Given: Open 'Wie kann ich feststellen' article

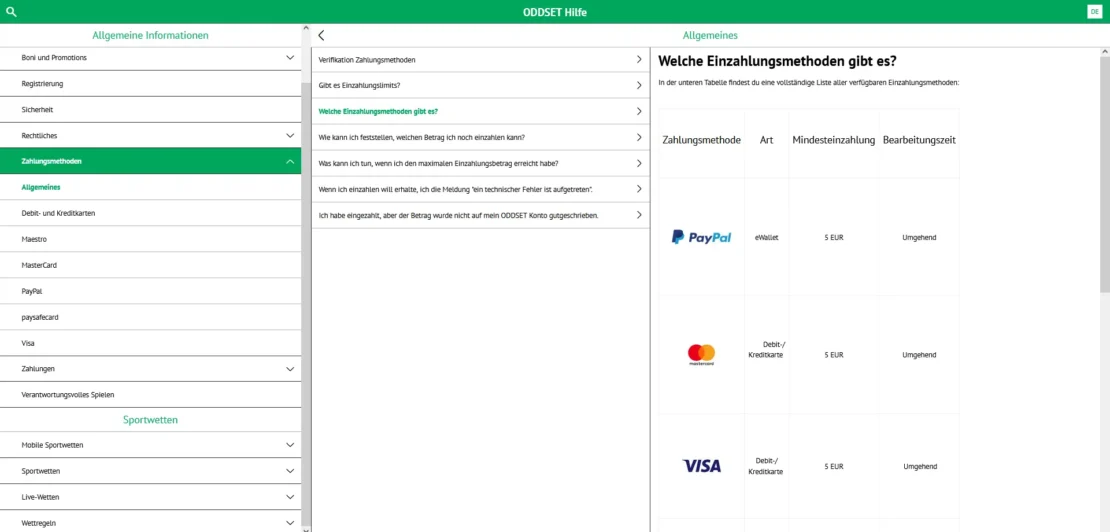Looking at the screenshot, I should coord(481,137).
